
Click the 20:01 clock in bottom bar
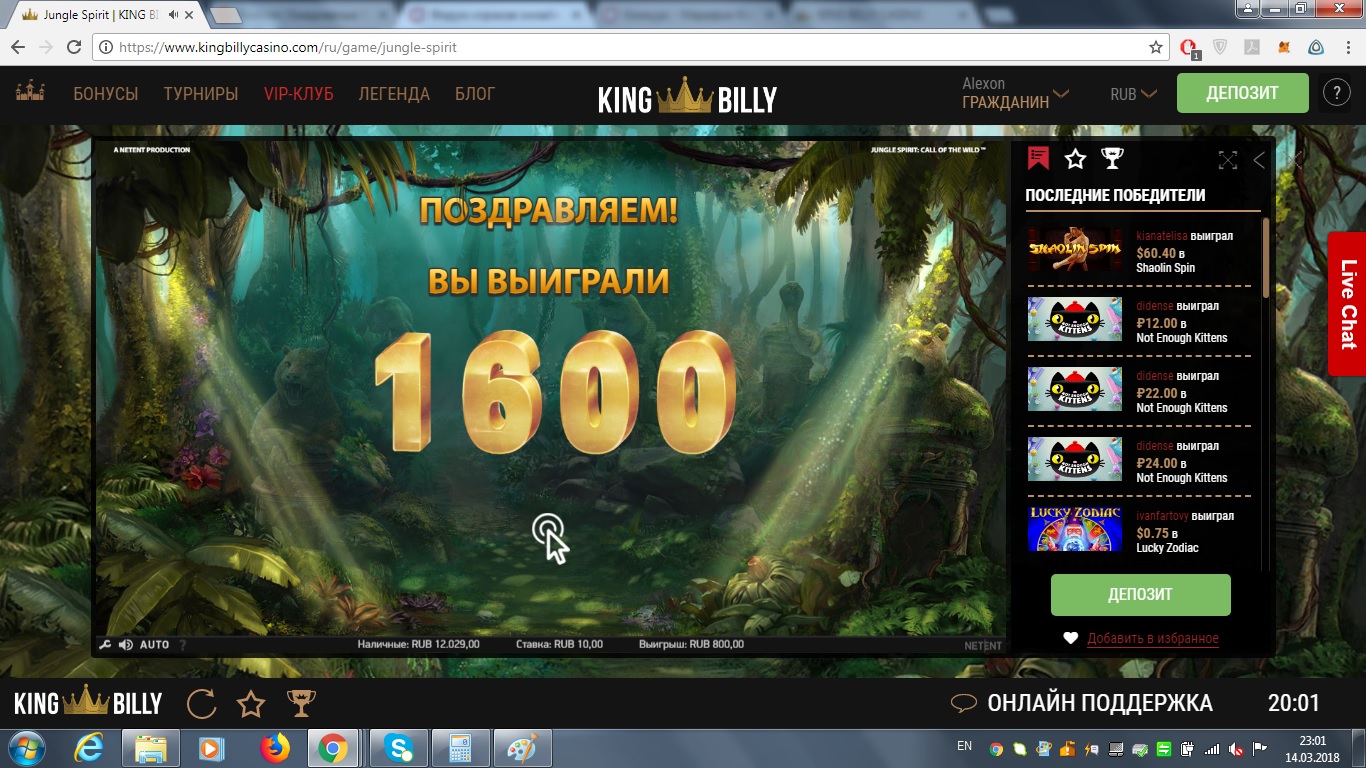pos(1294,703)
